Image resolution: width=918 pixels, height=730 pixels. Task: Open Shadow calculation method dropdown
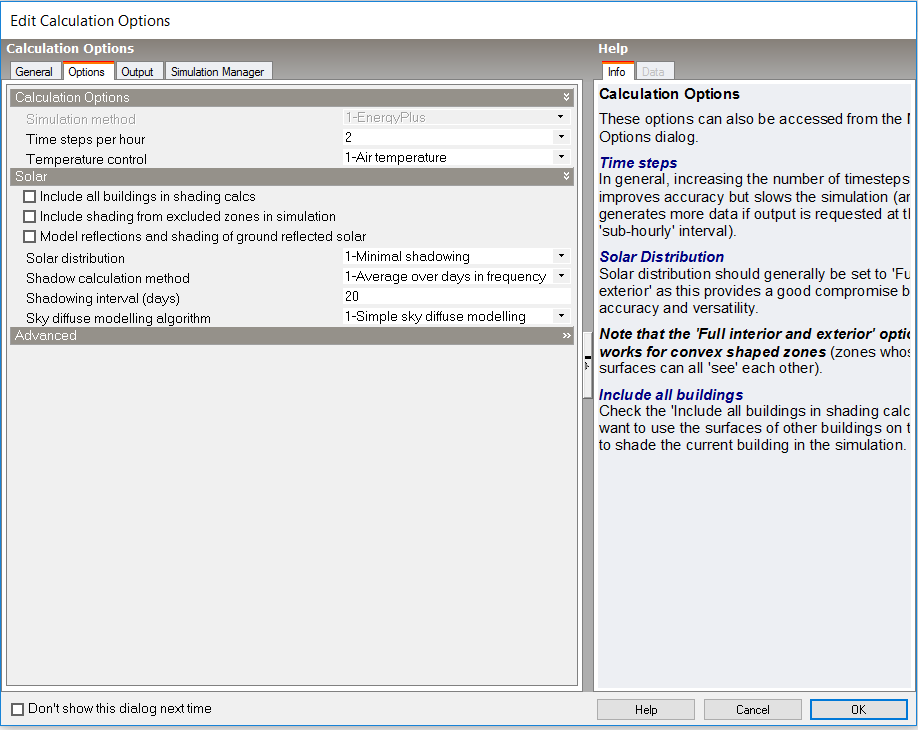tap(561, 276)
